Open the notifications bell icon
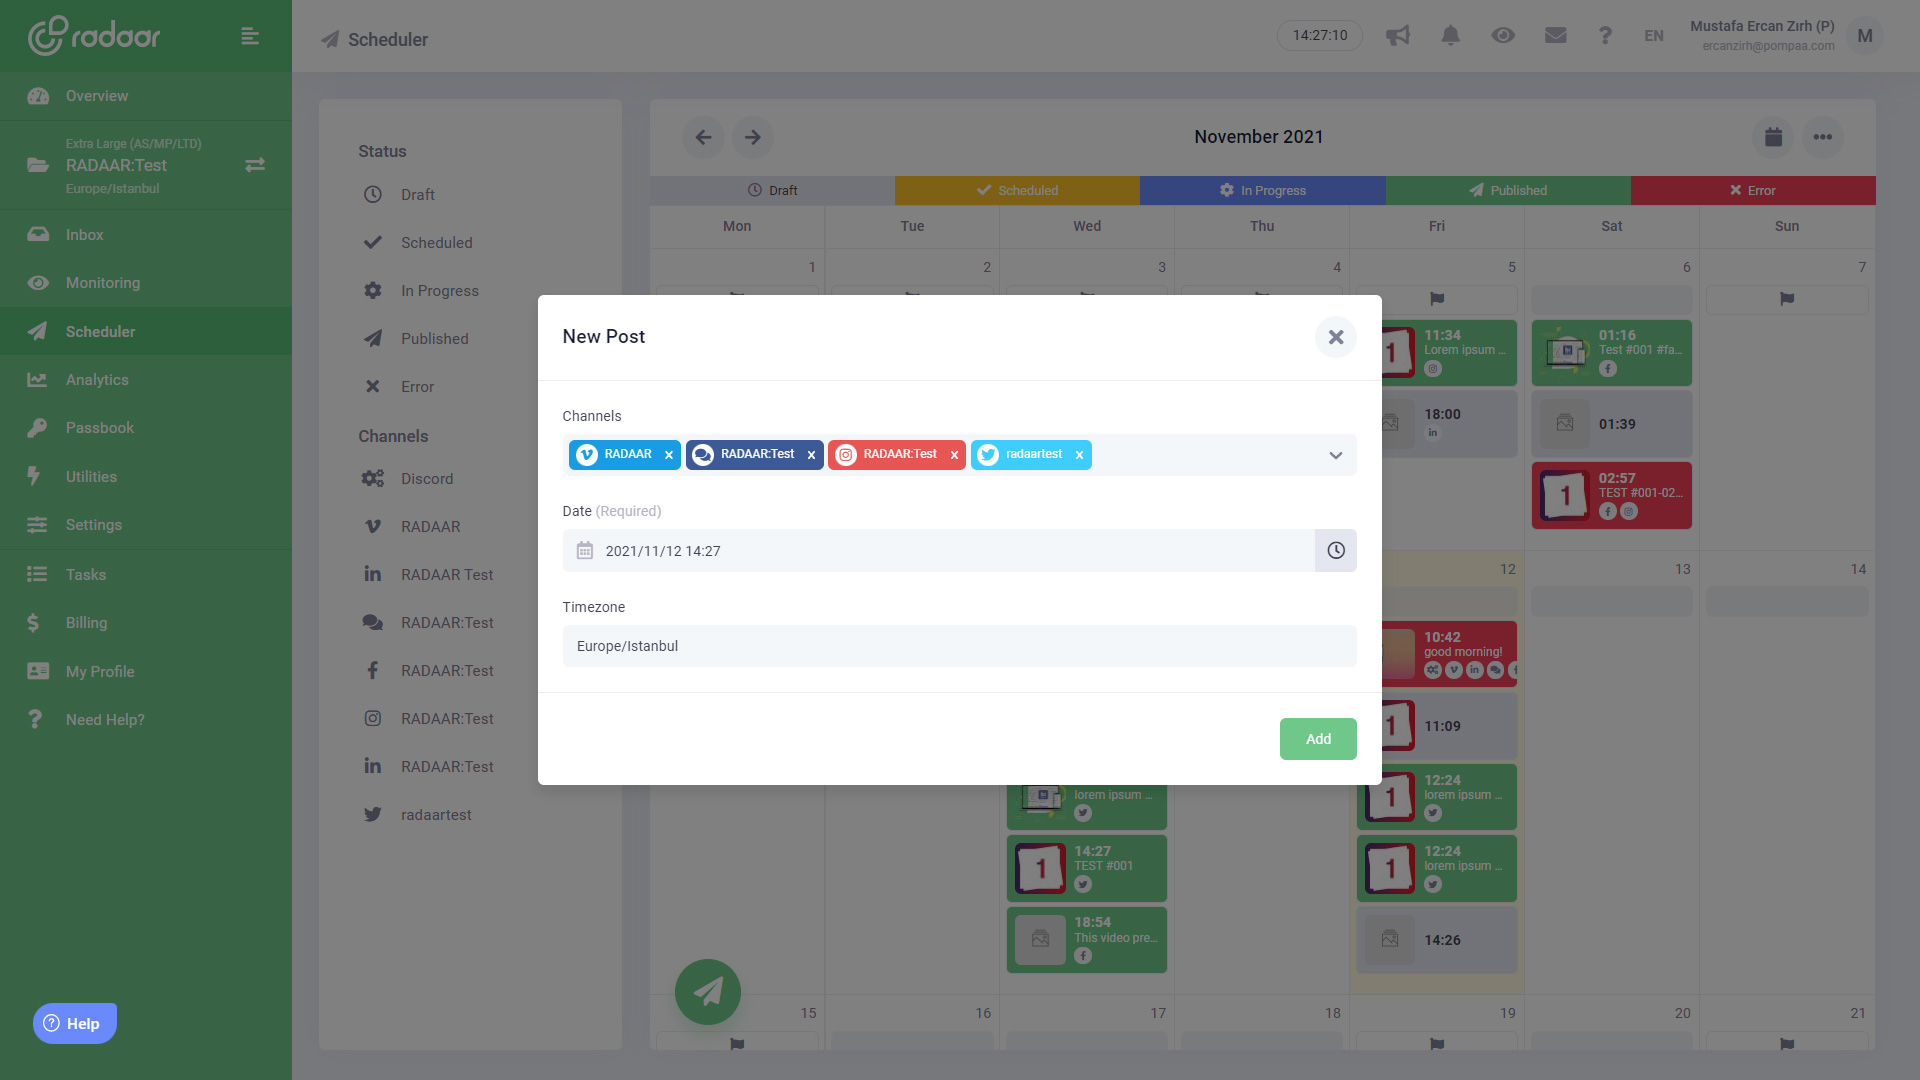 click(x=1450, y=36)
